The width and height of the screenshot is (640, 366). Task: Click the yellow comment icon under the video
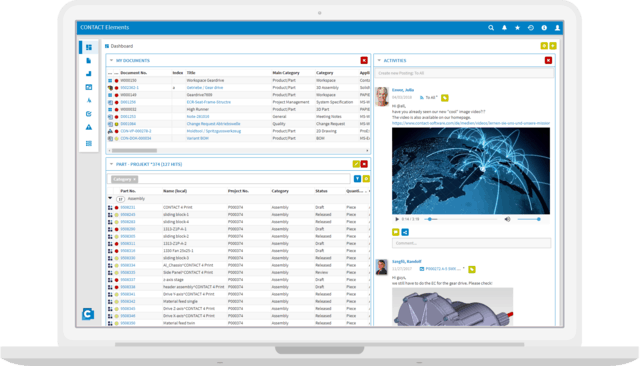(x=396, y=232)
